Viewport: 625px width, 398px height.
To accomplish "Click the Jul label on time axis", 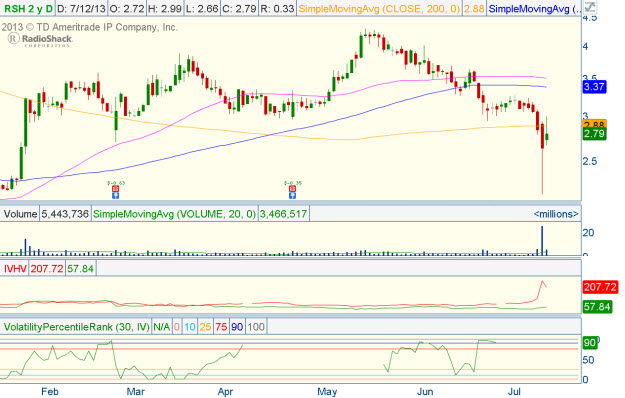I will (x=514, y=392).
